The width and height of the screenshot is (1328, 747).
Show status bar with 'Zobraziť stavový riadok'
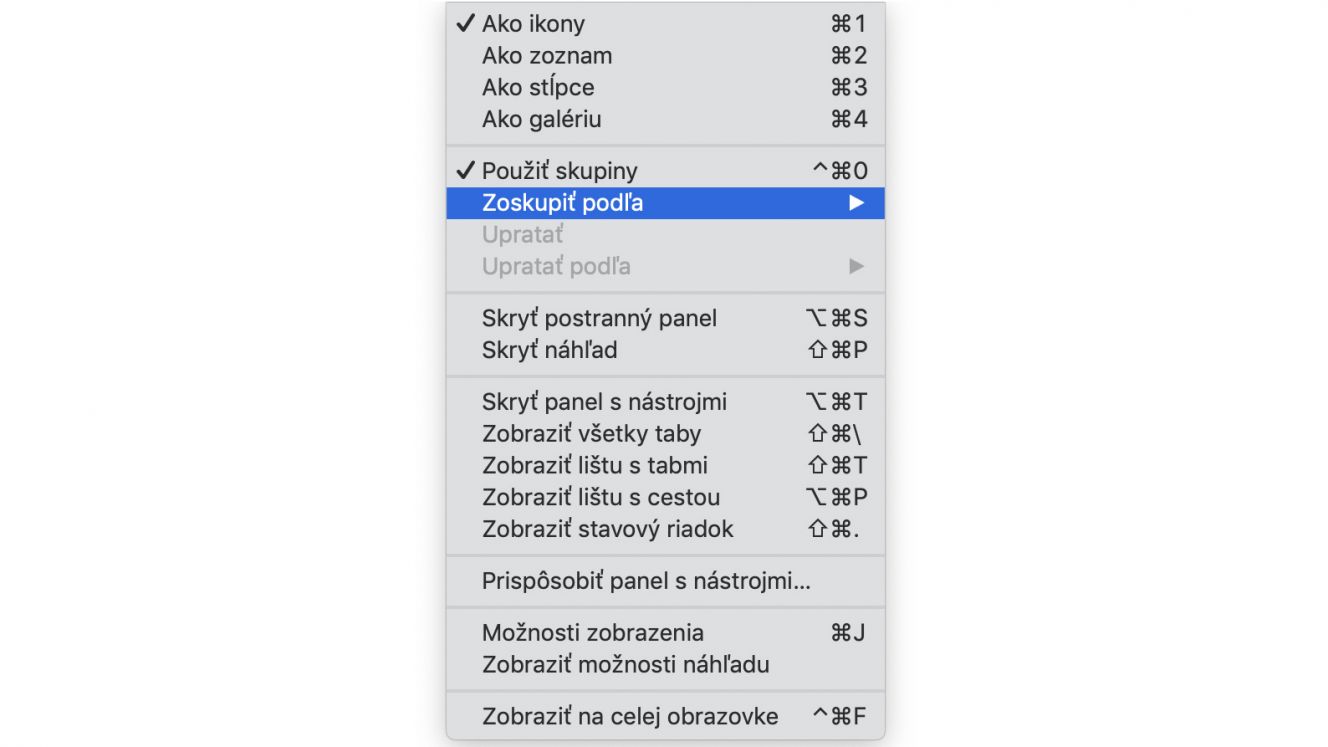click(x=665, y=530)
